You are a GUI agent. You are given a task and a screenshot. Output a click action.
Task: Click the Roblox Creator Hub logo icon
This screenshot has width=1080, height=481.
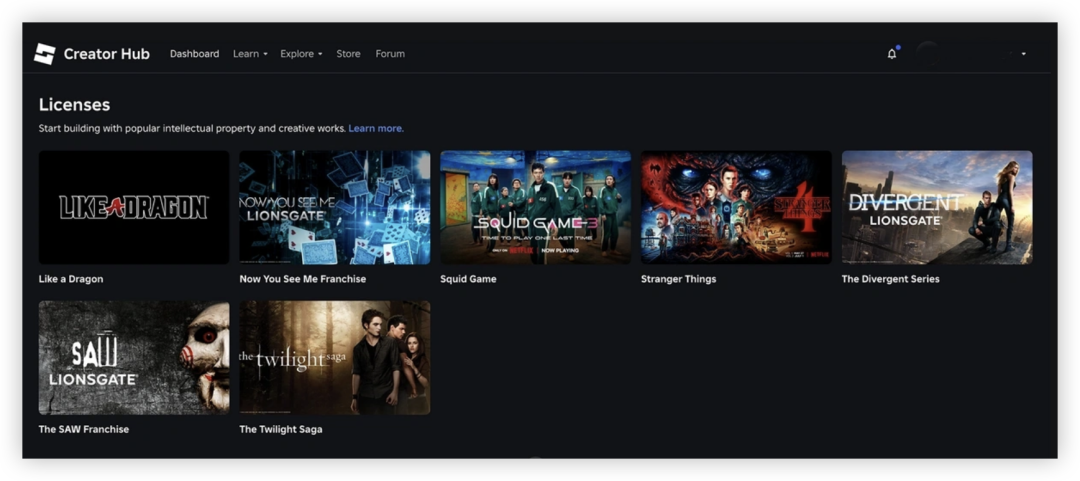(x=44, y=54)
